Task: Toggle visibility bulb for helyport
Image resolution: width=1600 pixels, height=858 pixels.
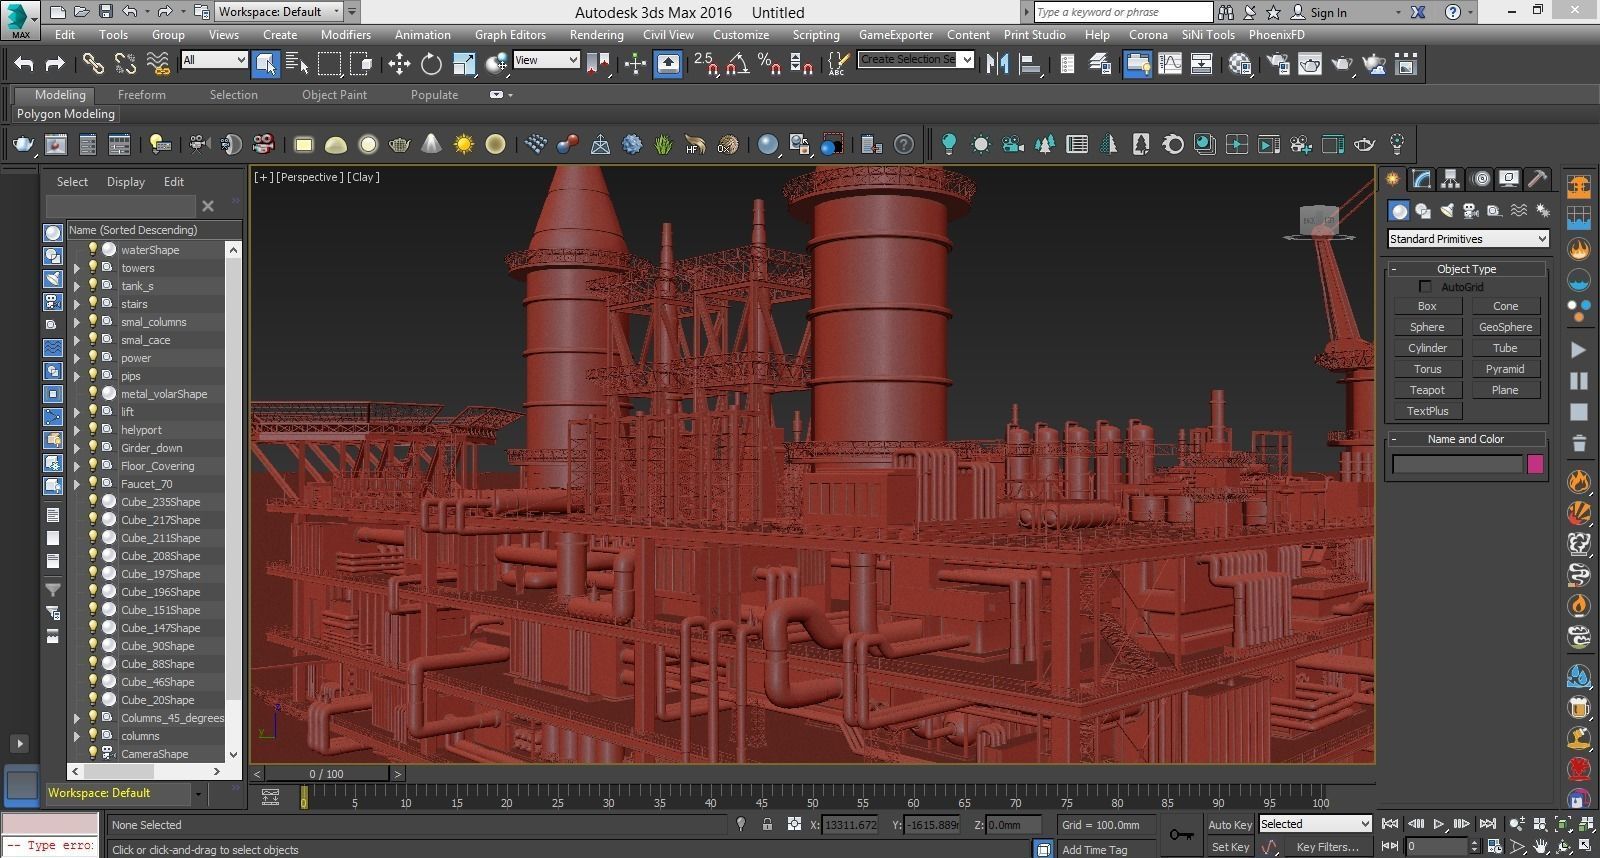Action: pyautogui.click(x=93, y=429)
